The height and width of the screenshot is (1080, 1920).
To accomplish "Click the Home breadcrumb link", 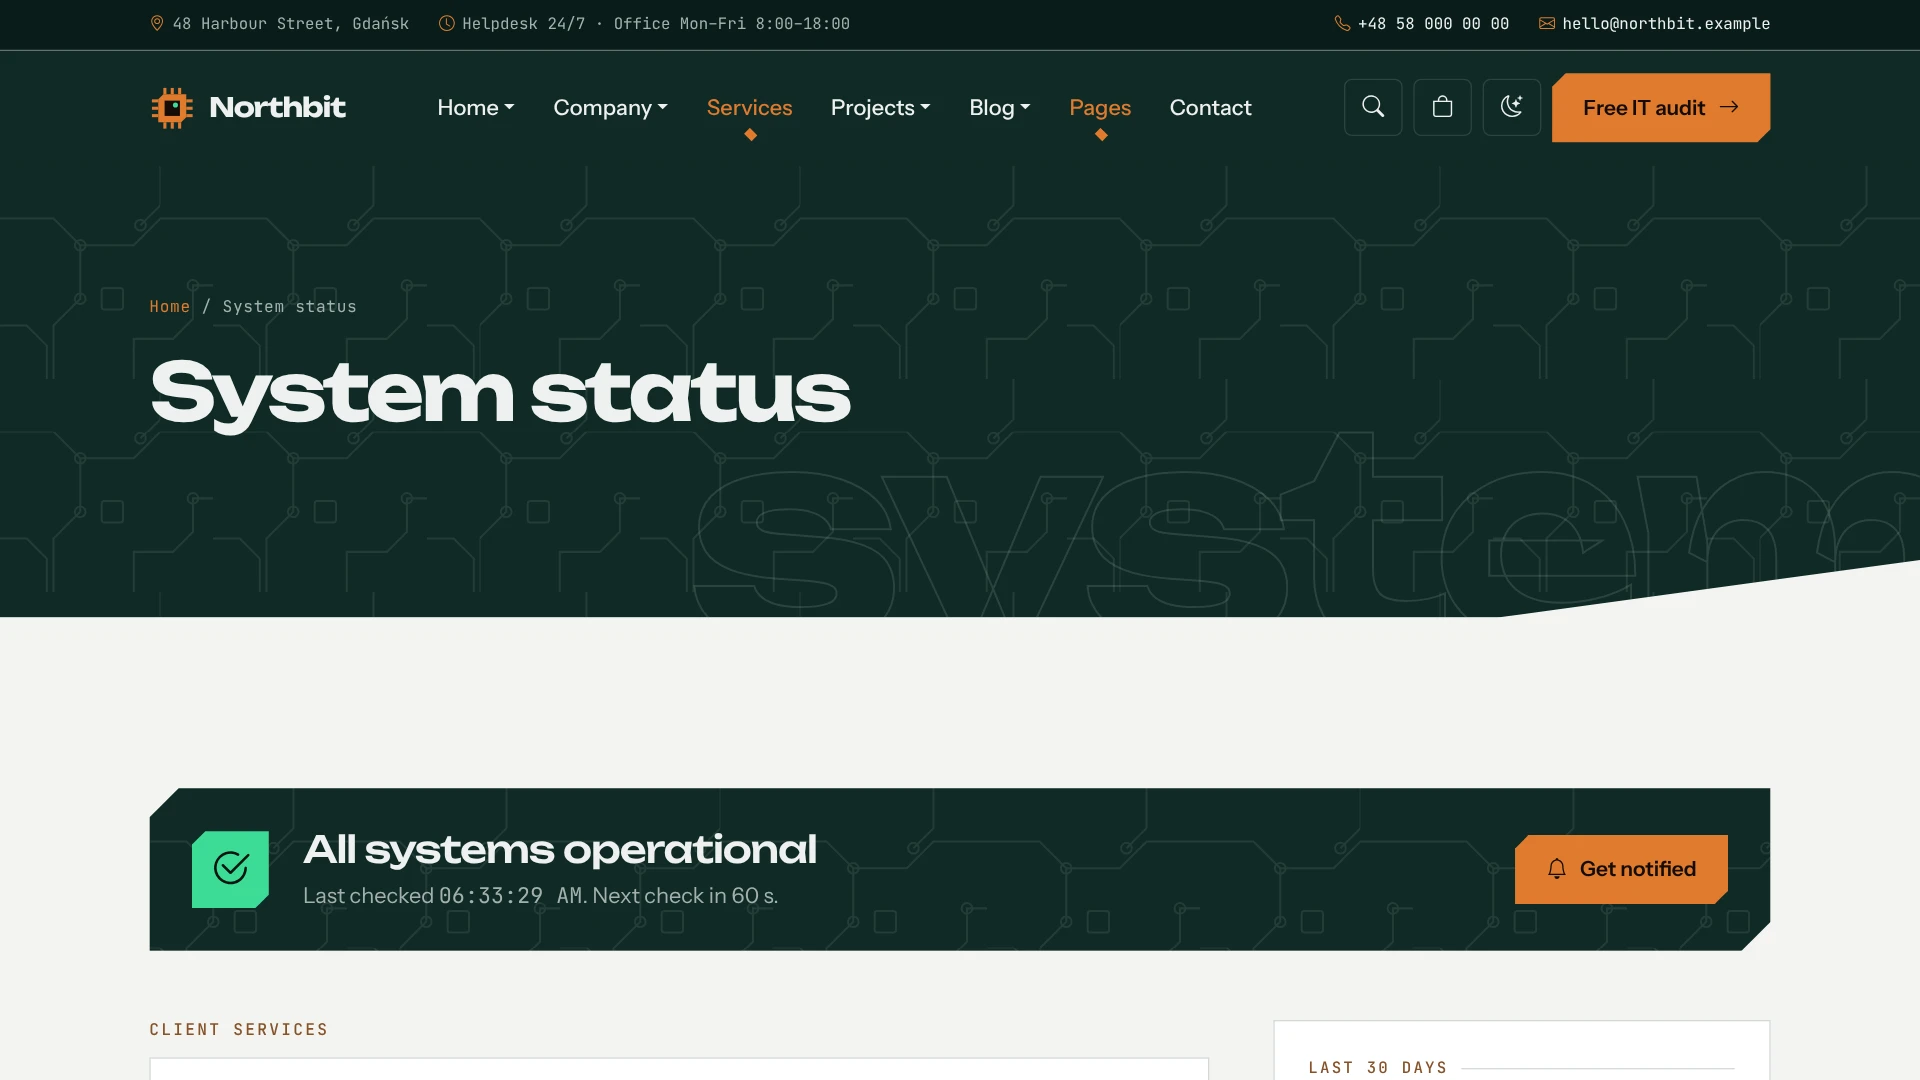I will click(169, 306).
